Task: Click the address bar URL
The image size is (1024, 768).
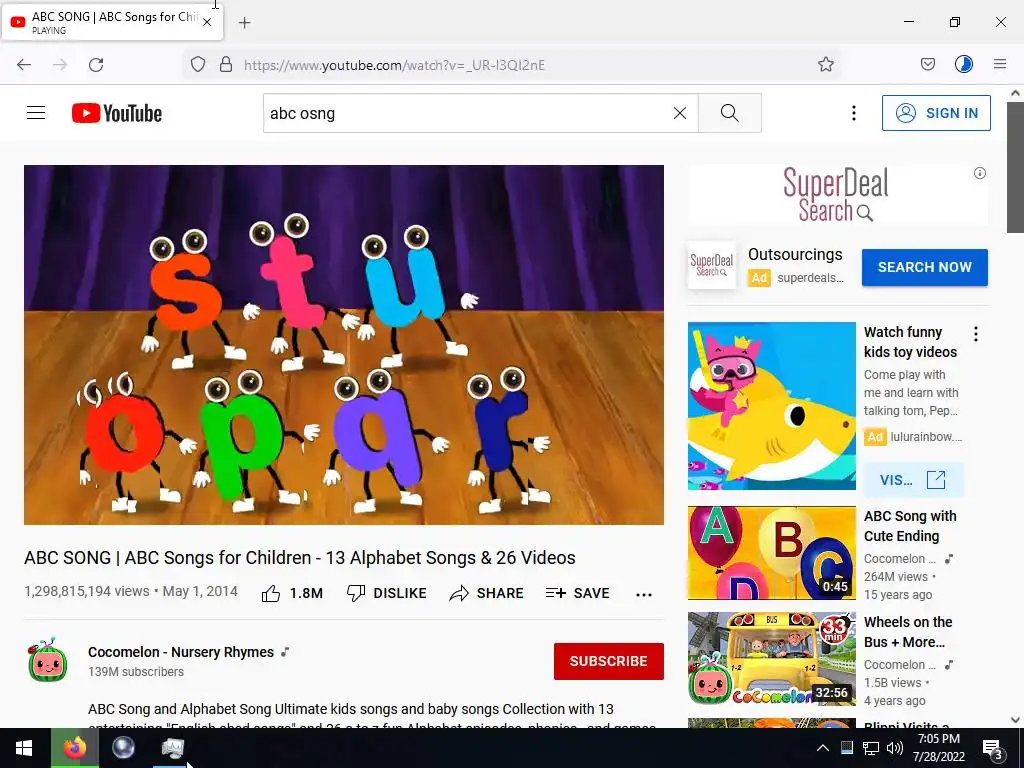Action: (x=394, y=65)
